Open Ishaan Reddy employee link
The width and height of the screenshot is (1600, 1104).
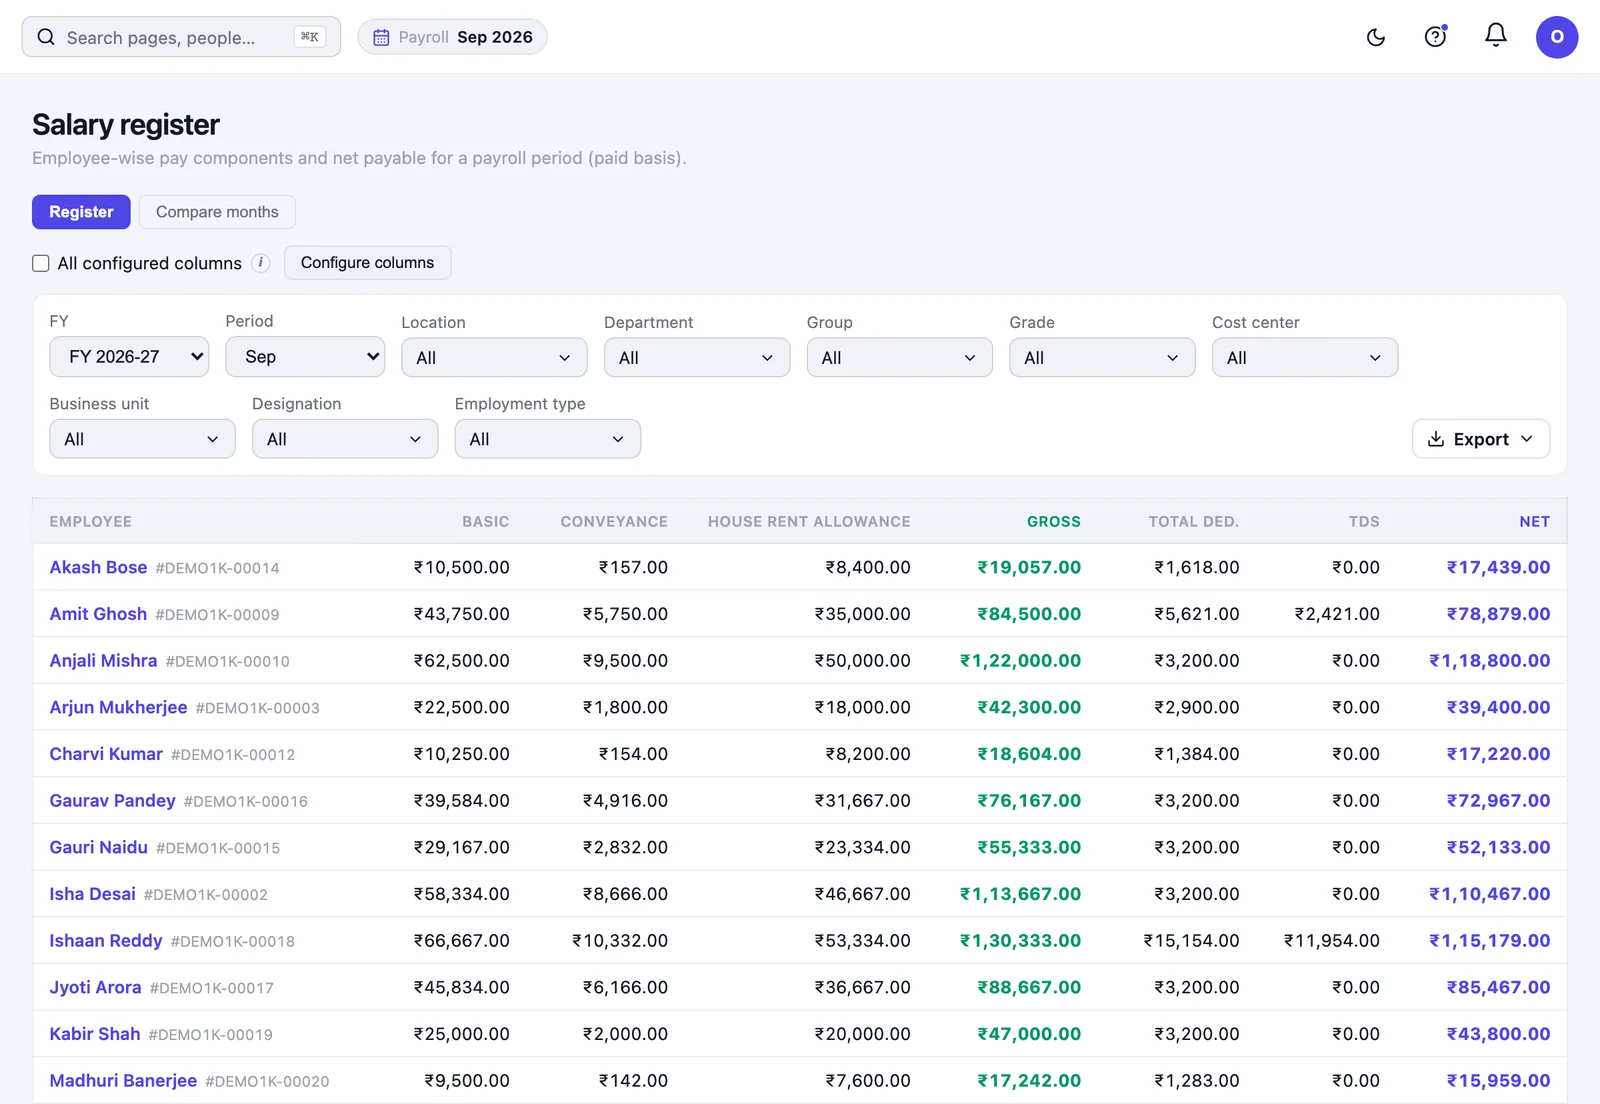click(106, 941)
